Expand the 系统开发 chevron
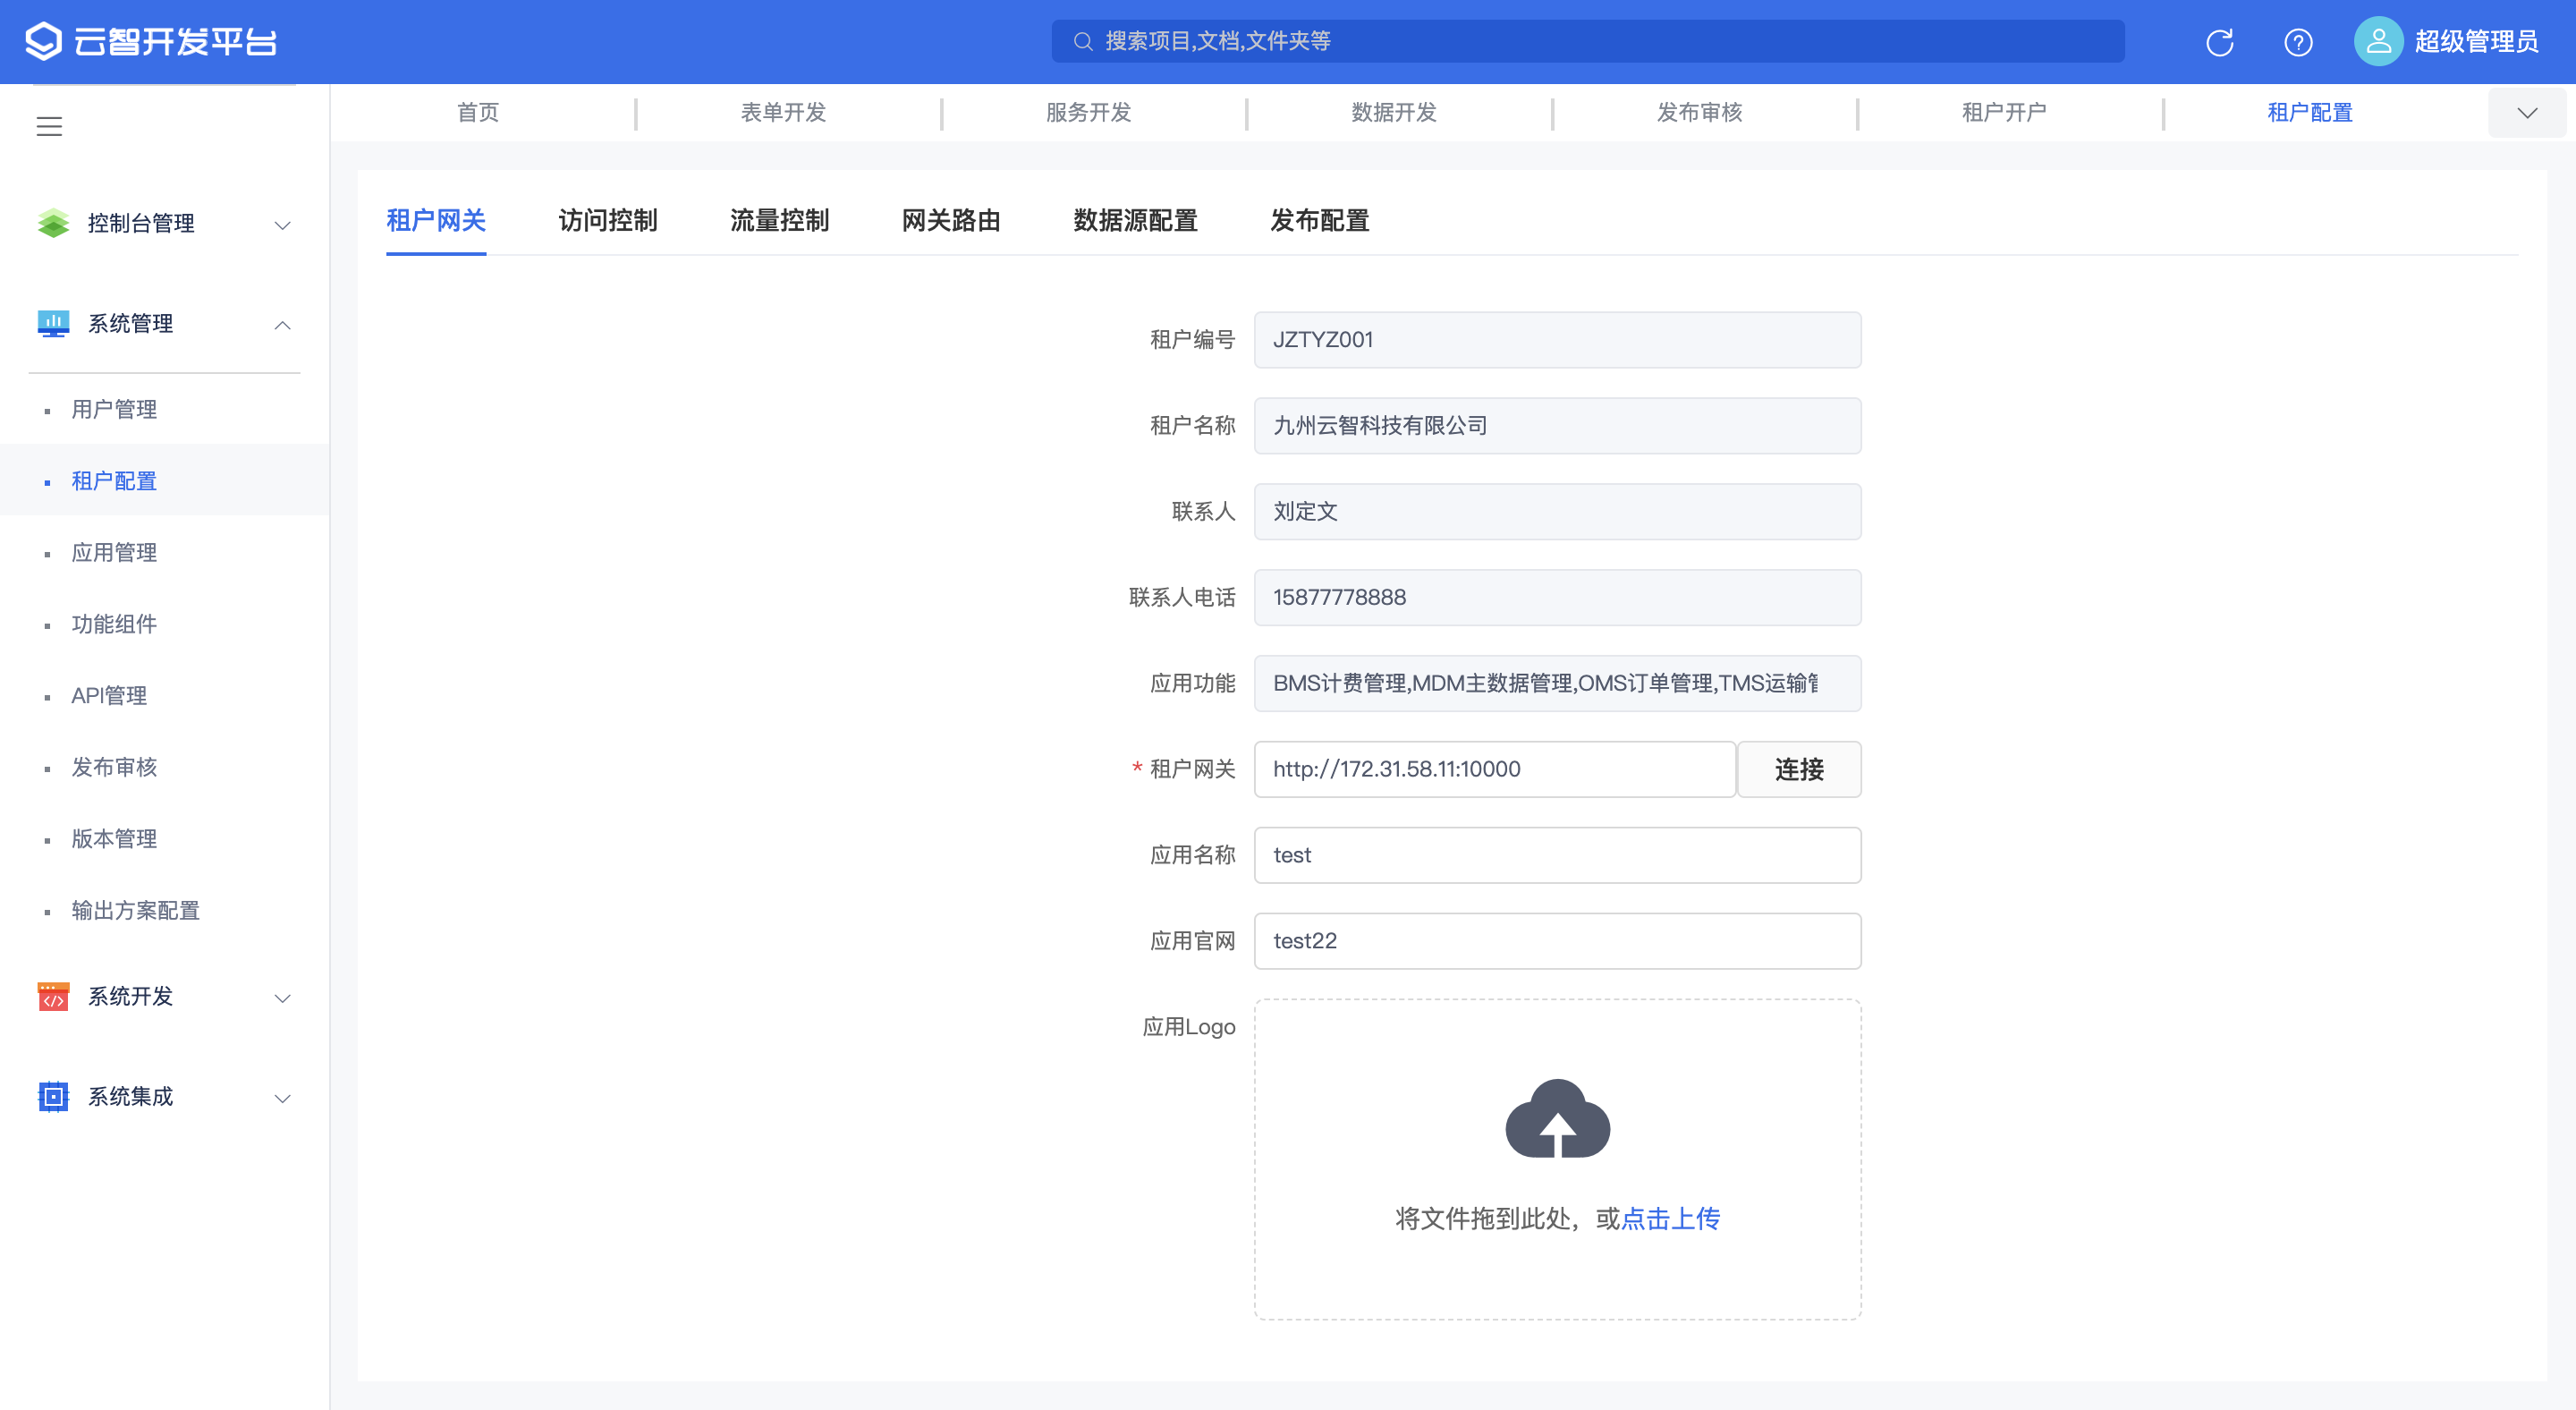Screen dimensions: 2576x1410 coord(283,998)
